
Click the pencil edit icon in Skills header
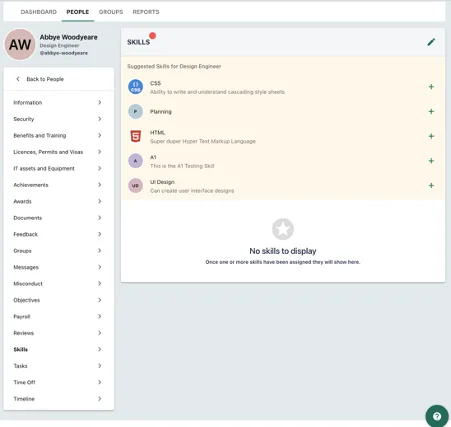pos(431,42)
